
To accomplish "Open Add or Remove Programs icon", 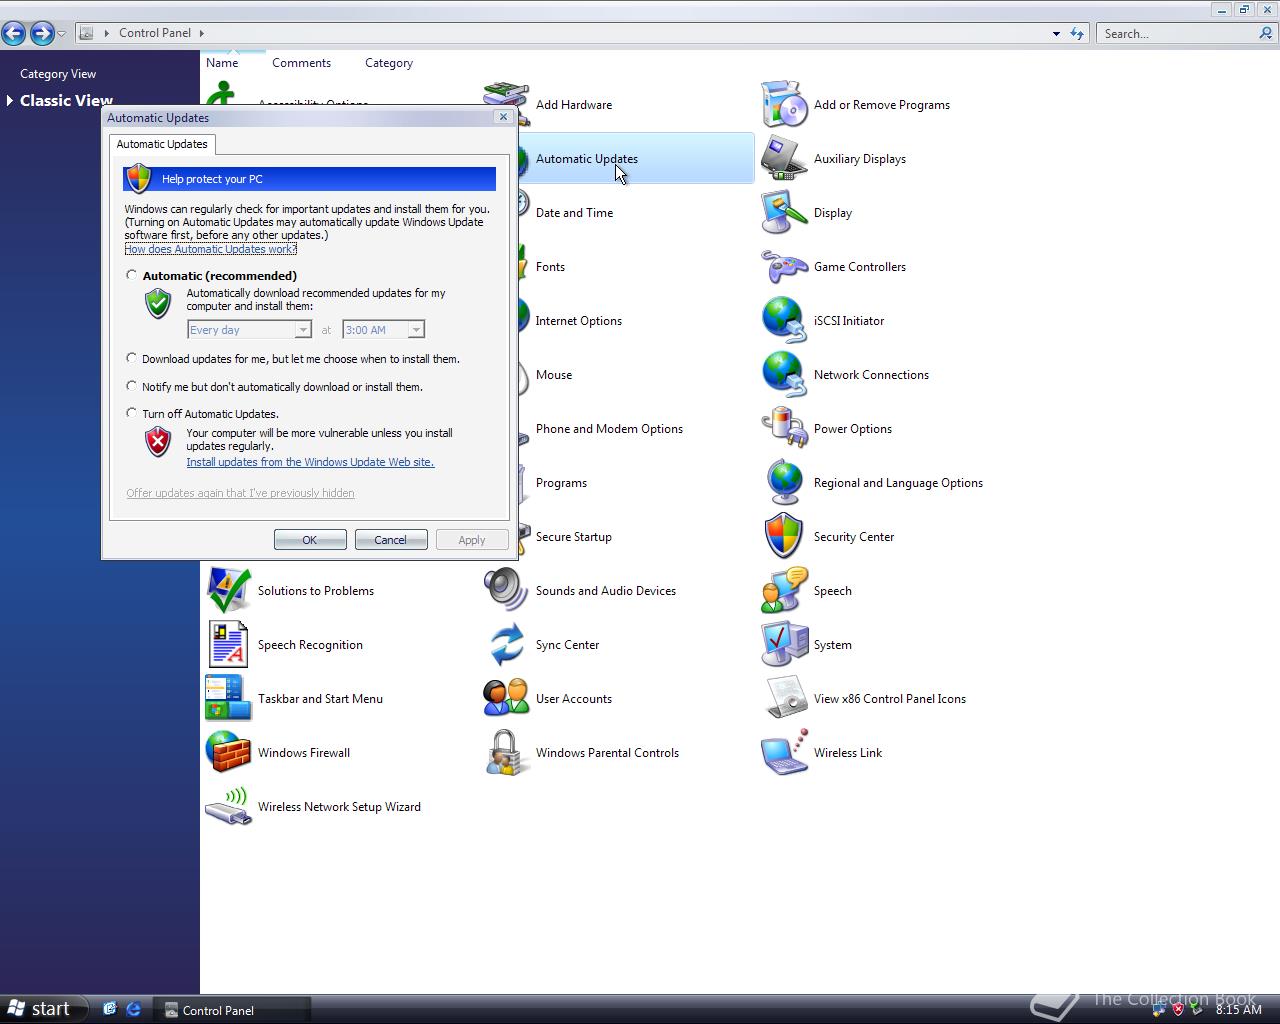I will point(784,105).
